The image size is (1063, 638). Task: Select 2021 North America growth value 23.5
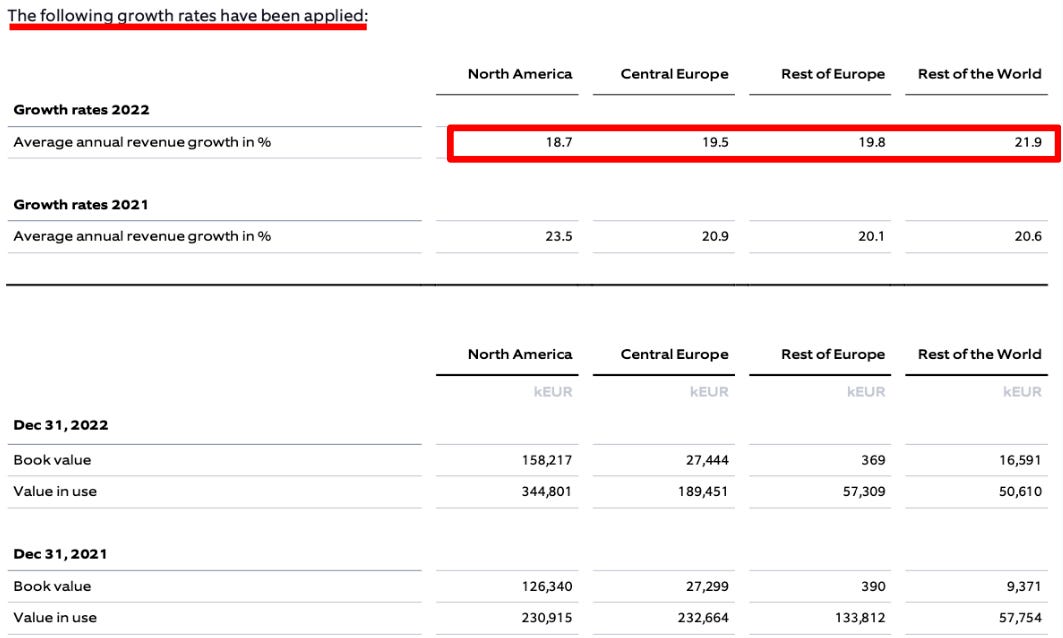tap(559, 237)
